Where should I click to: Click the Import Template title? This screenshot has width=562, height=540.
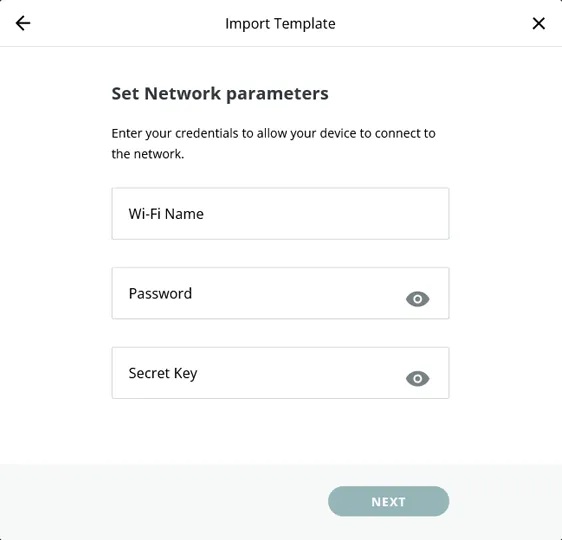pyautogui.click(x=280, y=24)
